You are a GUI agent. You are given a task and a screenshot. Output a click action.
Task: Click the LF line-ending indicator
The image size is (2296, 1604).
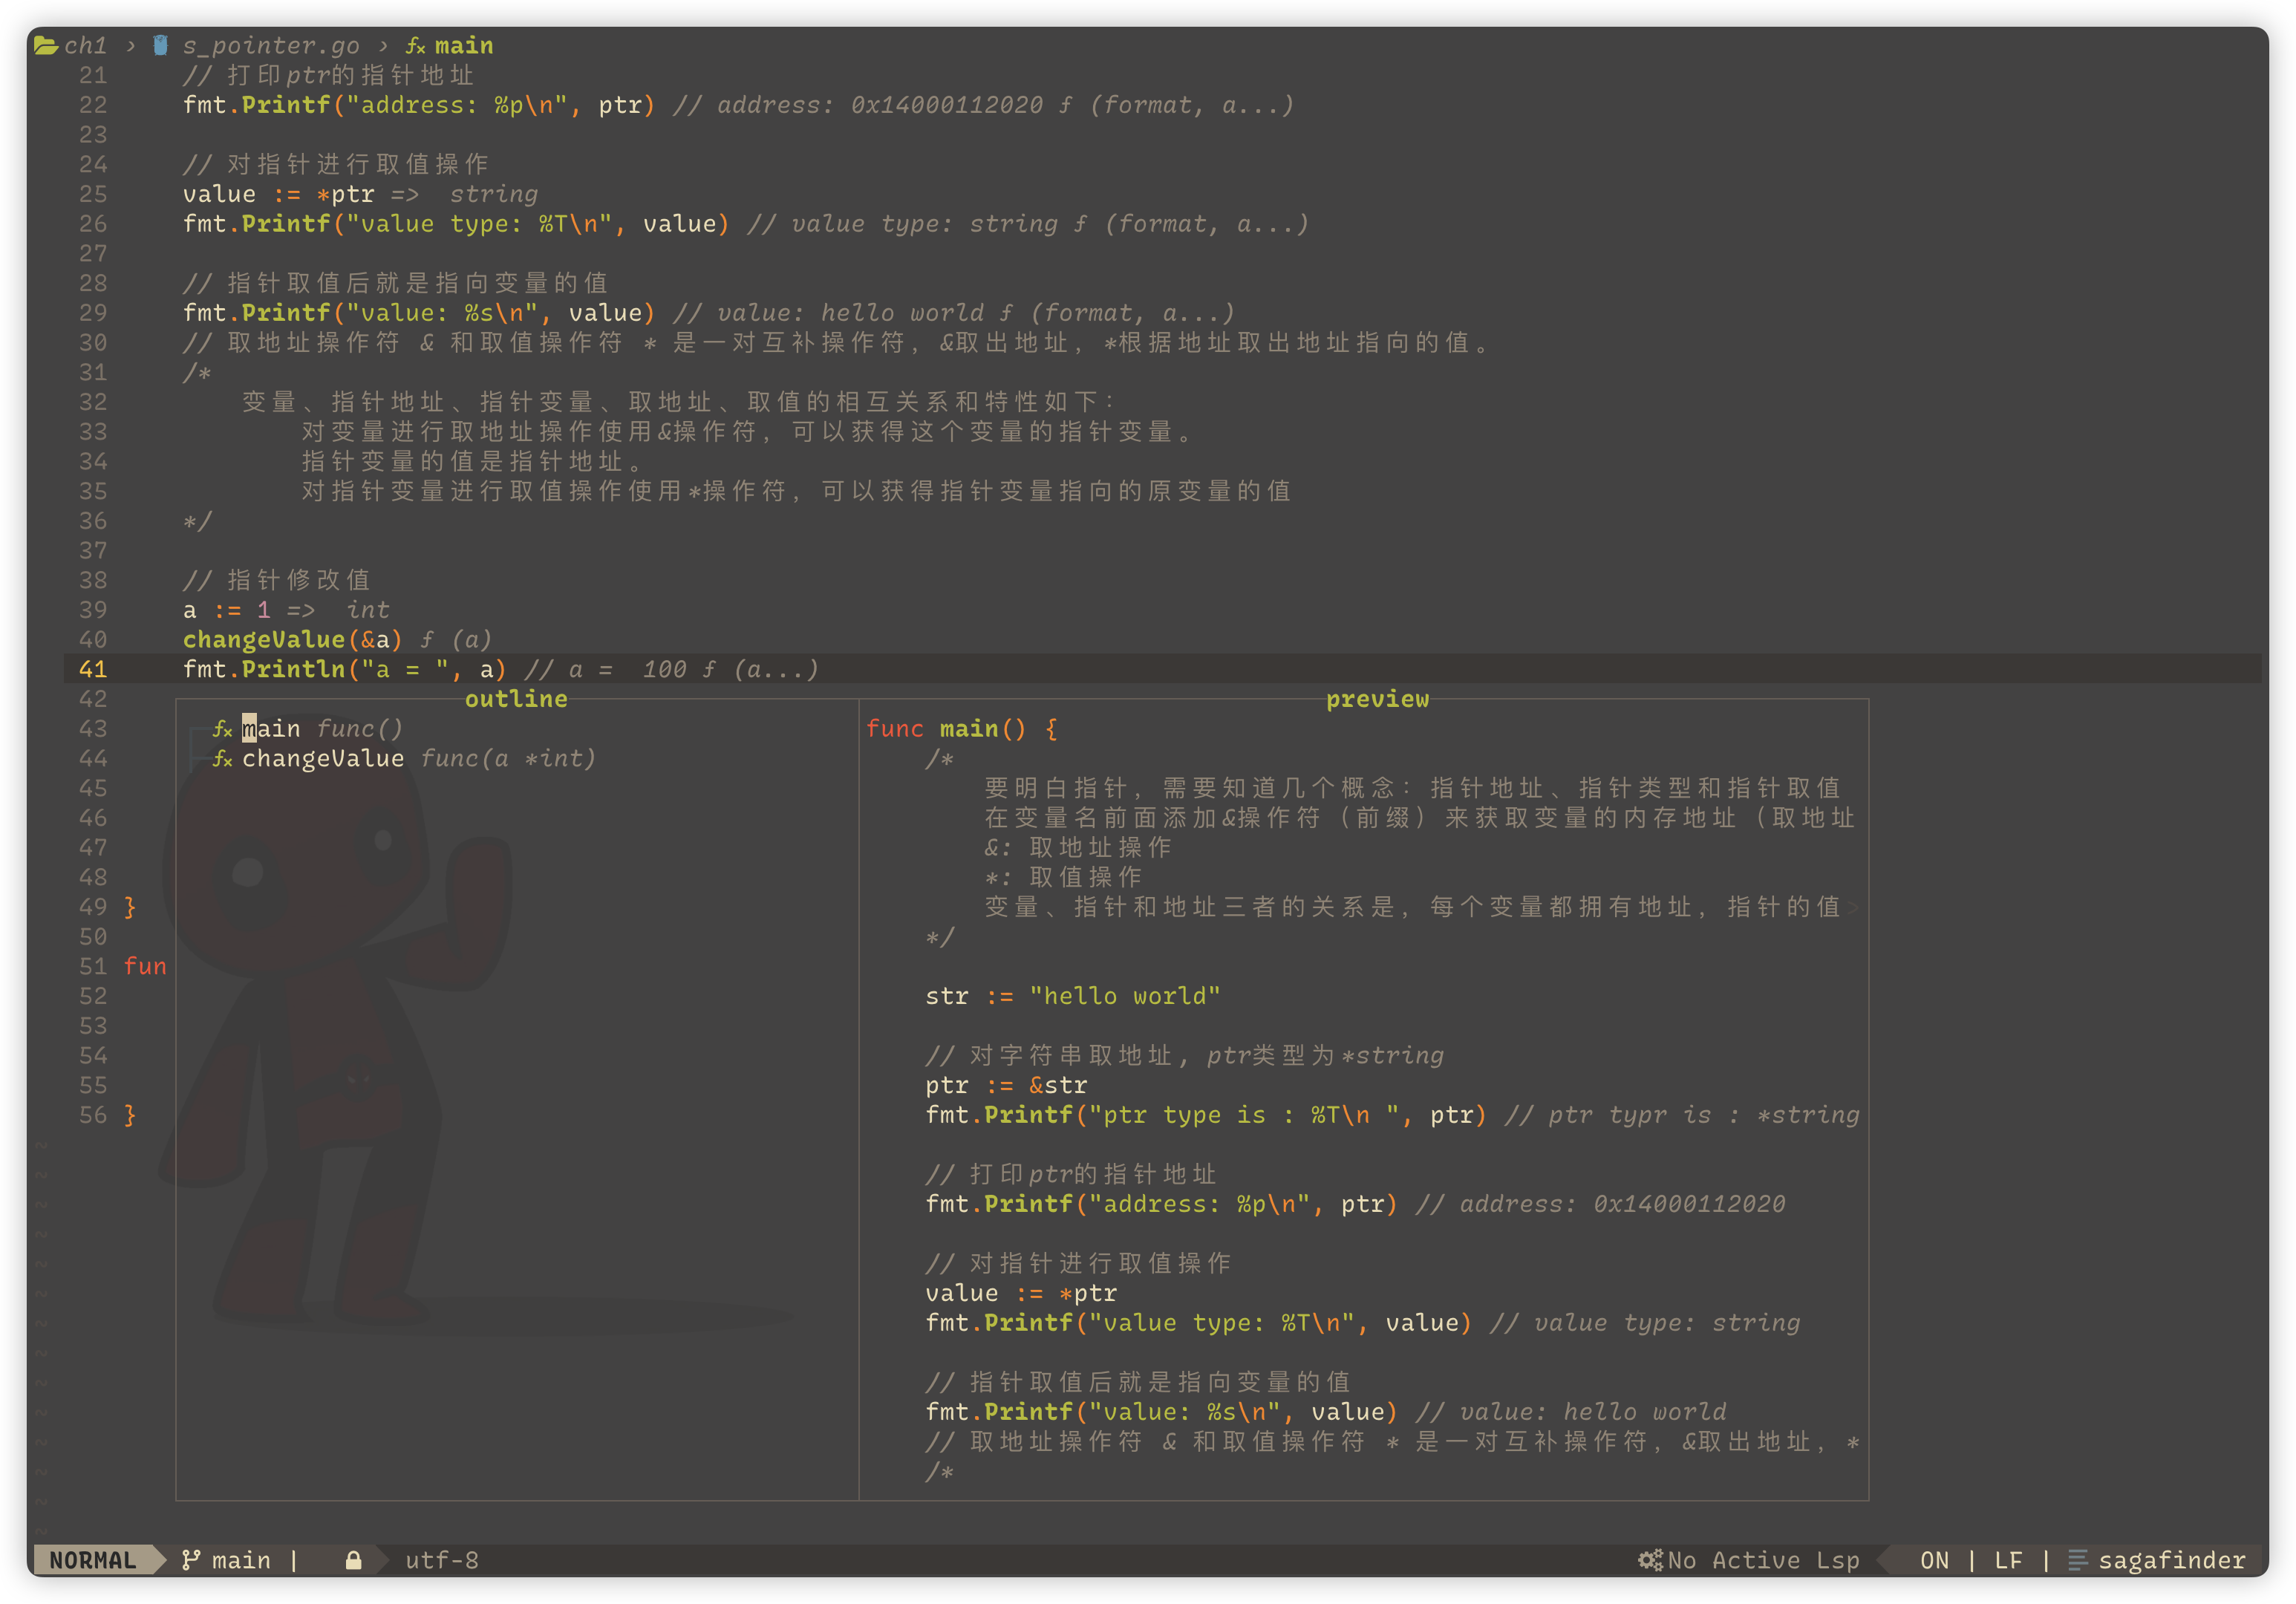click(2008, 1560)
